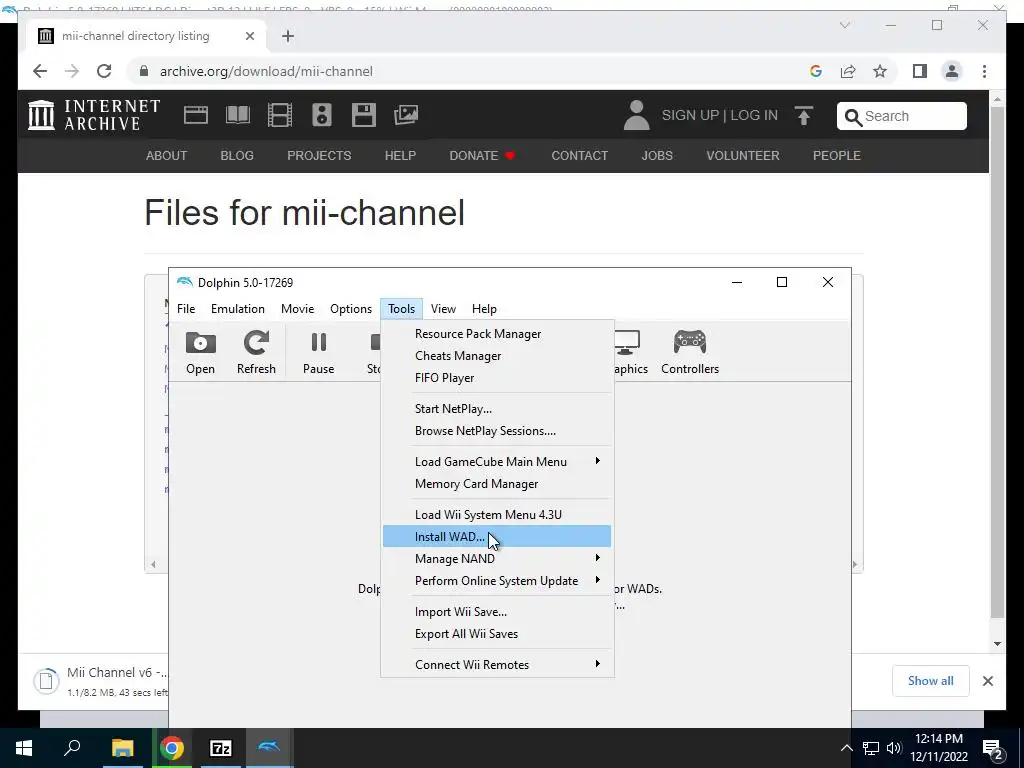This screenshot has height=768, width=1024.
Task: Open the Internet Archive software floppy icon
Action: [364, 115]
